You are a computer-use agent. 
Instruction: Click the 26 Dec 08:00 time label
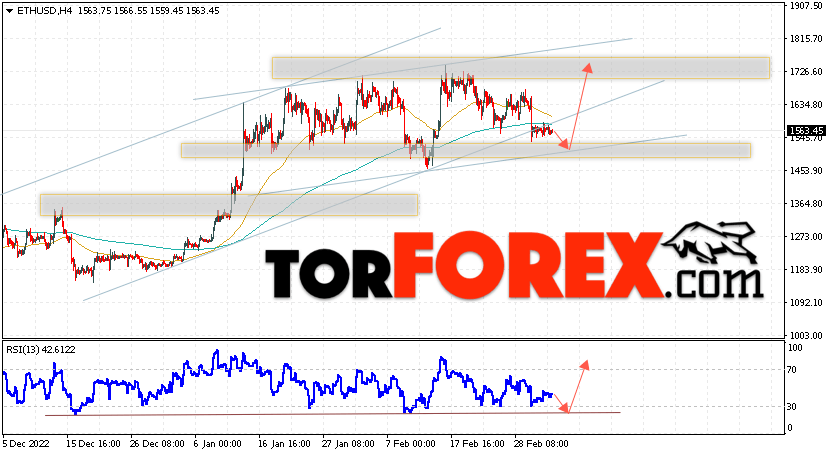(157, 443)
